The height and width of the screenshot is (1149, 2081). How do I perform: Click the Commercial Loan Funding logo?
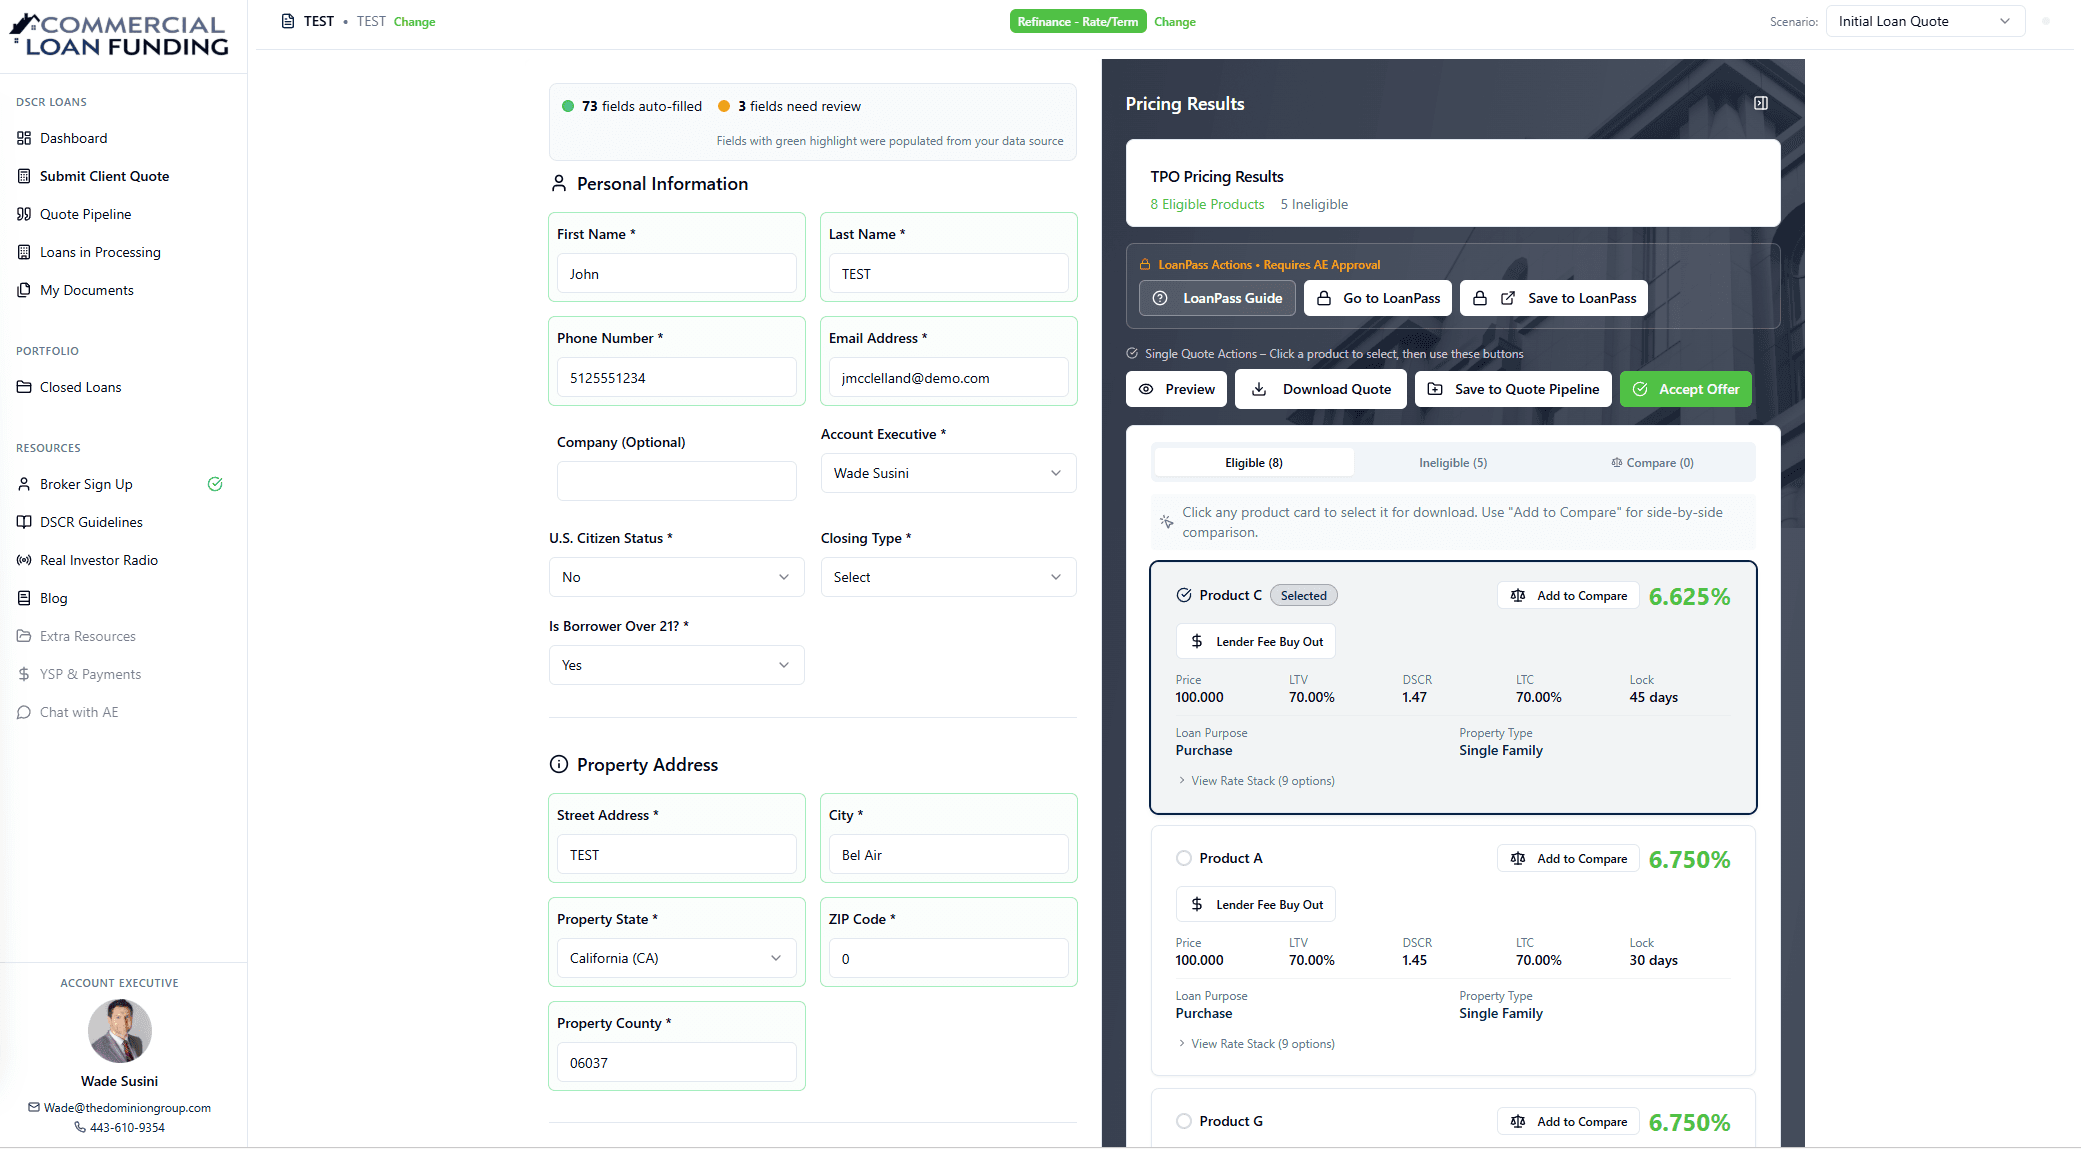coord(119,35)
